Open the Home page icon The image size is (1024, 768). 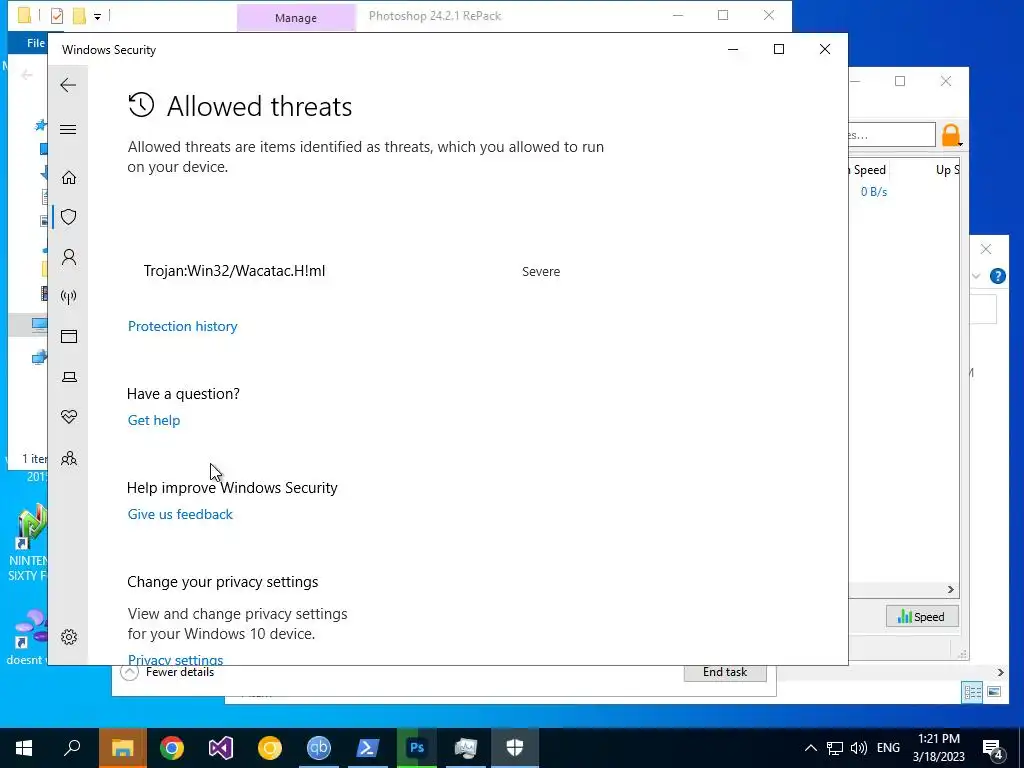tap(69, 178)
